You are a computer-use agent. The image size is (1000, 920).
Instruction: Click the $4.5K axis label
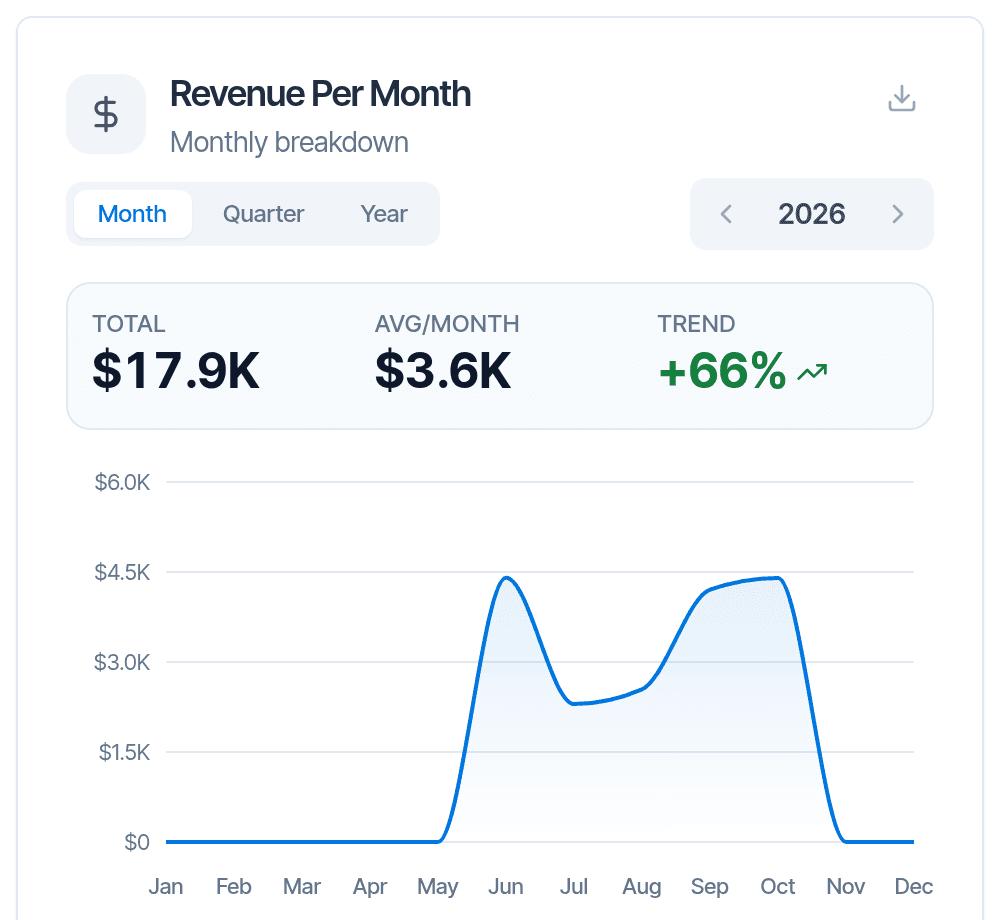[x=122, y=573]
